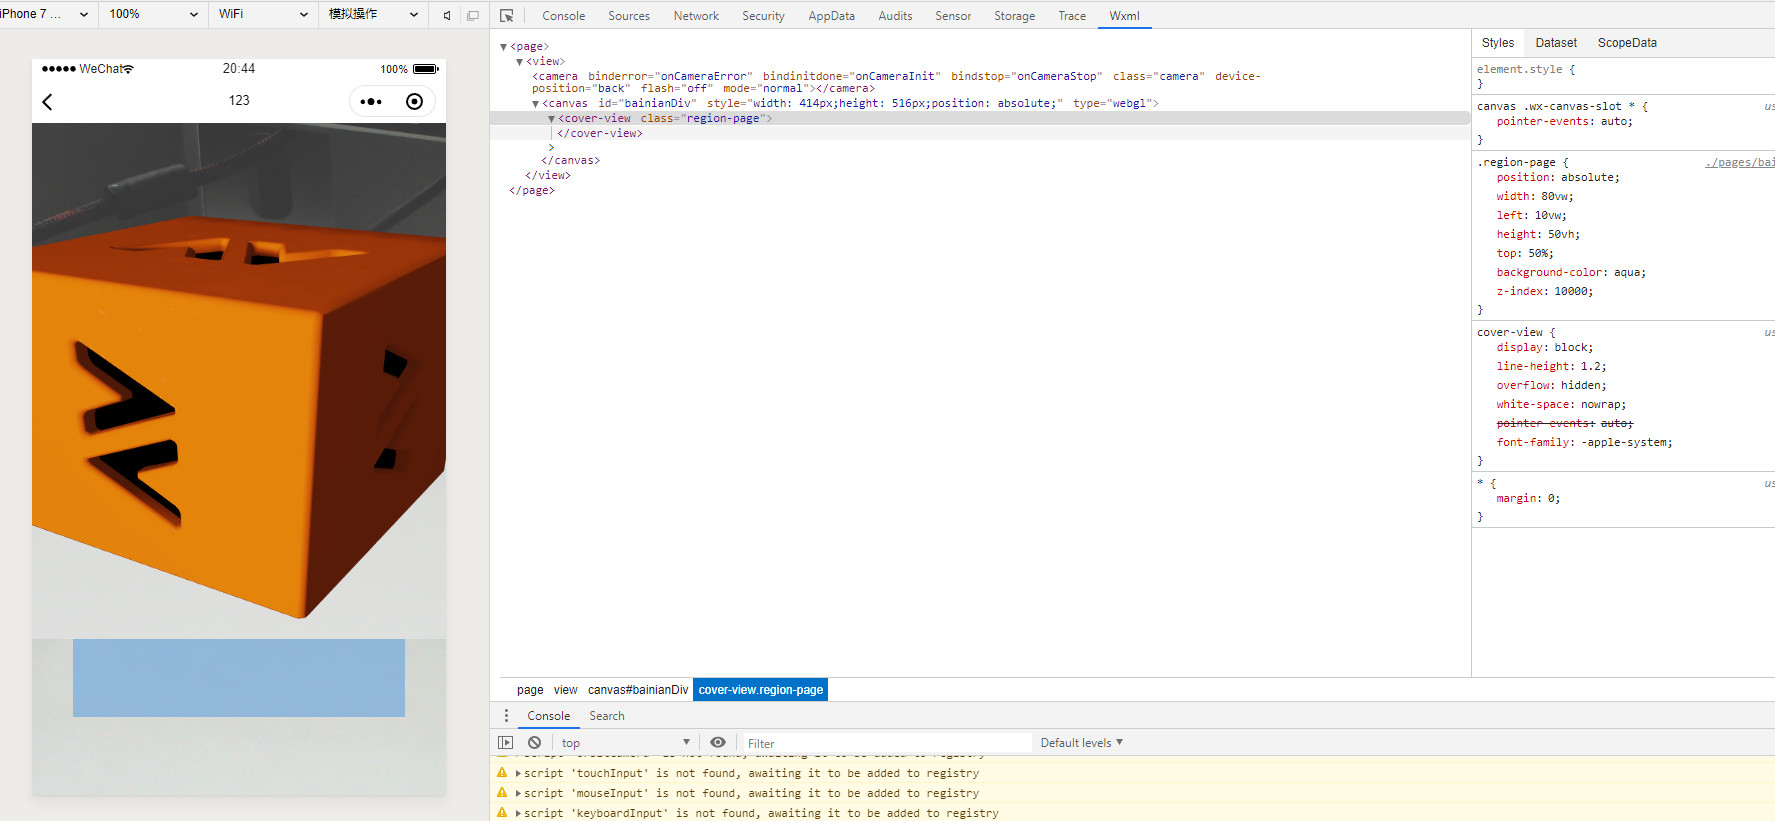Open the Styles side tab
Screen dimensions: 1775x821
(1497, 43)
